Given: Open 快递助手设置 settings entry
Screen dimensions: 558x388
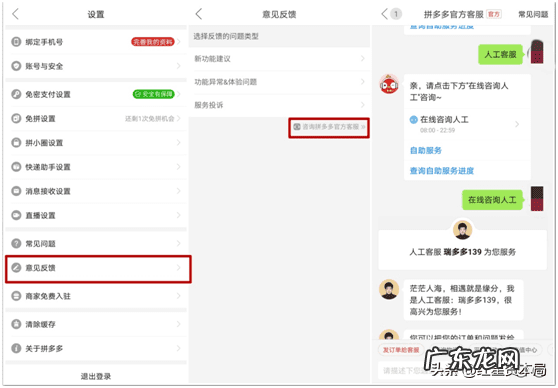Looking at the screenshot, I should coord(96,167).
